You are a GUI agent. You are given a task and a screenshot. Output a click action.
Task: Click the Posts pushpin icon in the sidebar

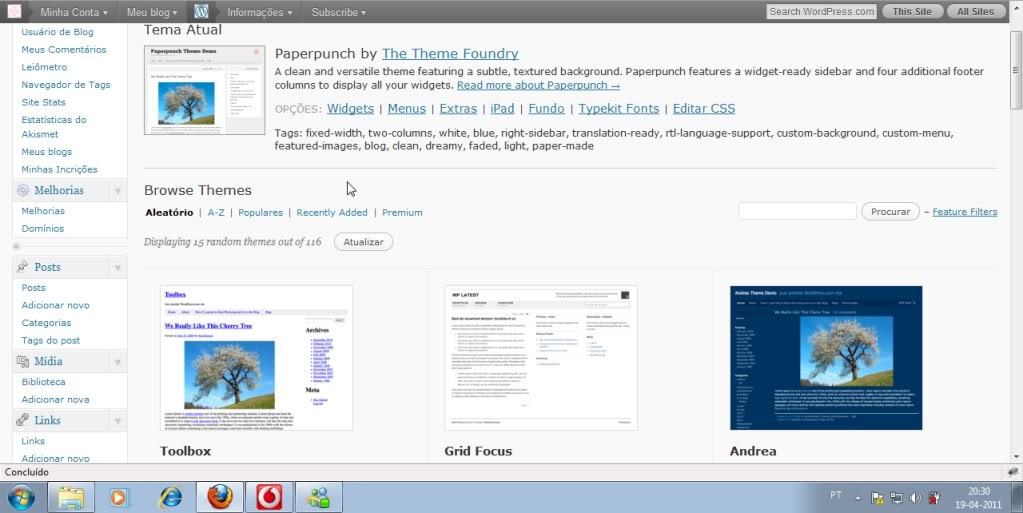coord(21,267)
